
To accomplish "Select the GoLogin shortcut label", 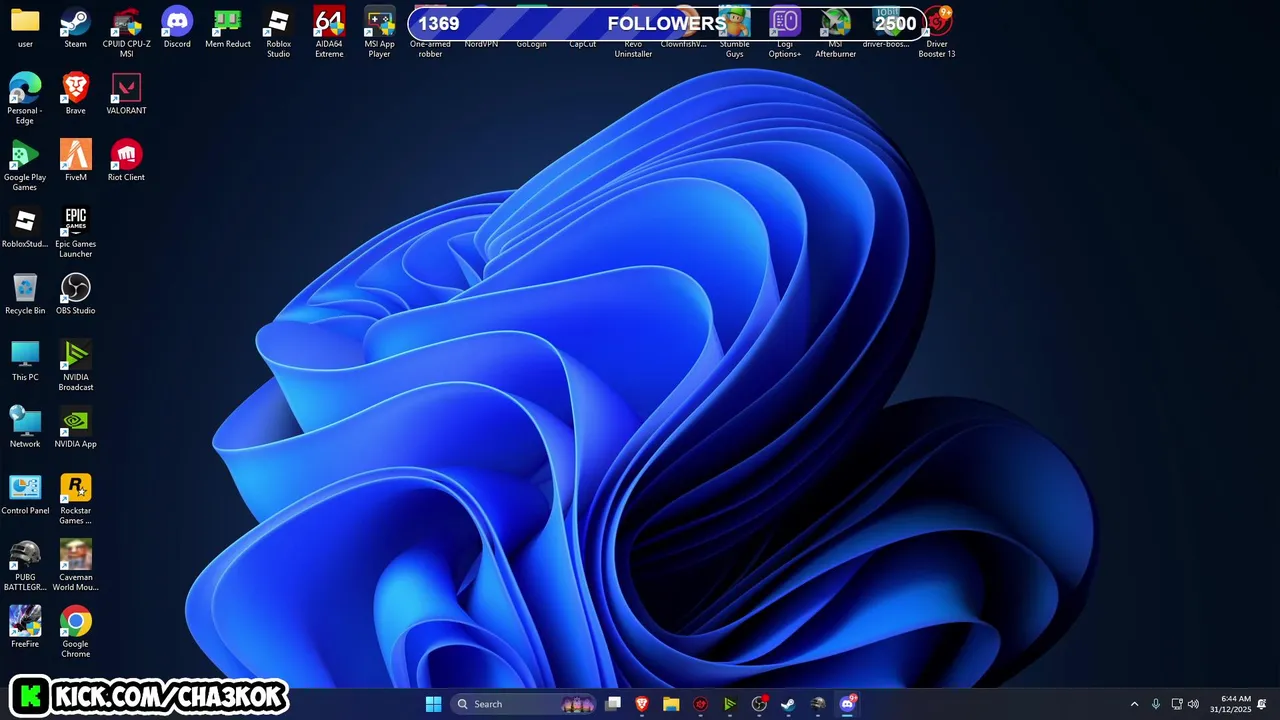I will tap(531, 44).
